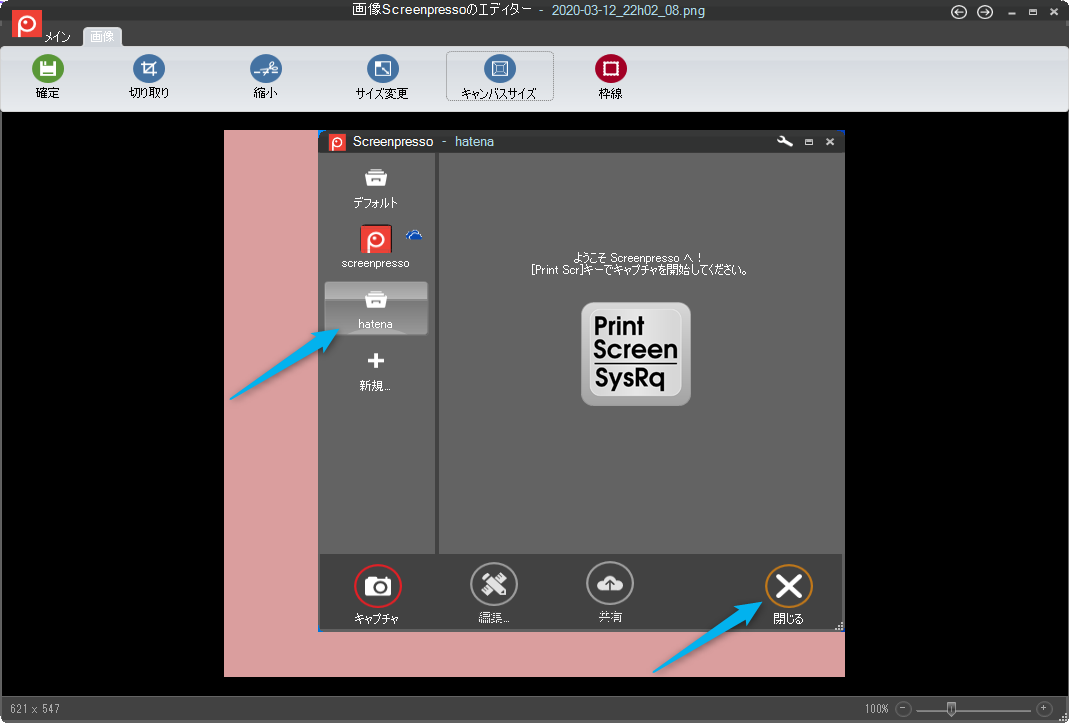Screen dimensions: 1069x723
Task: Maximize the editor window
Action: 1033,12
